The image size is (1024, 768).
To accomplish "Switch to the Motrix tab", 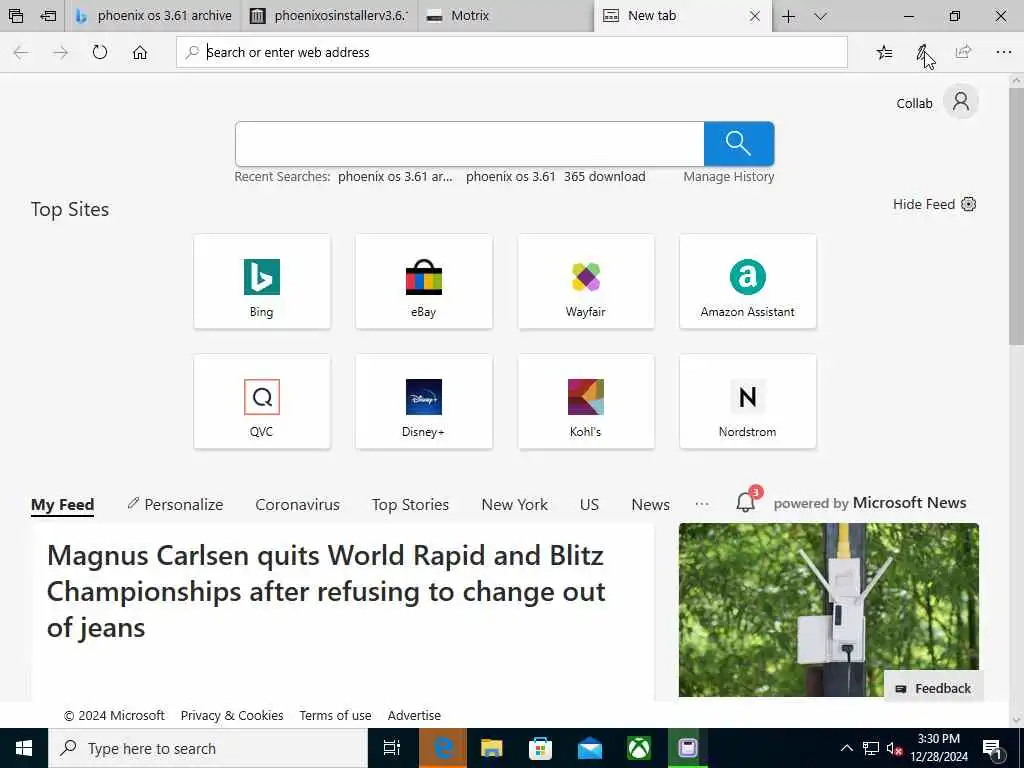I will (505, 16).
